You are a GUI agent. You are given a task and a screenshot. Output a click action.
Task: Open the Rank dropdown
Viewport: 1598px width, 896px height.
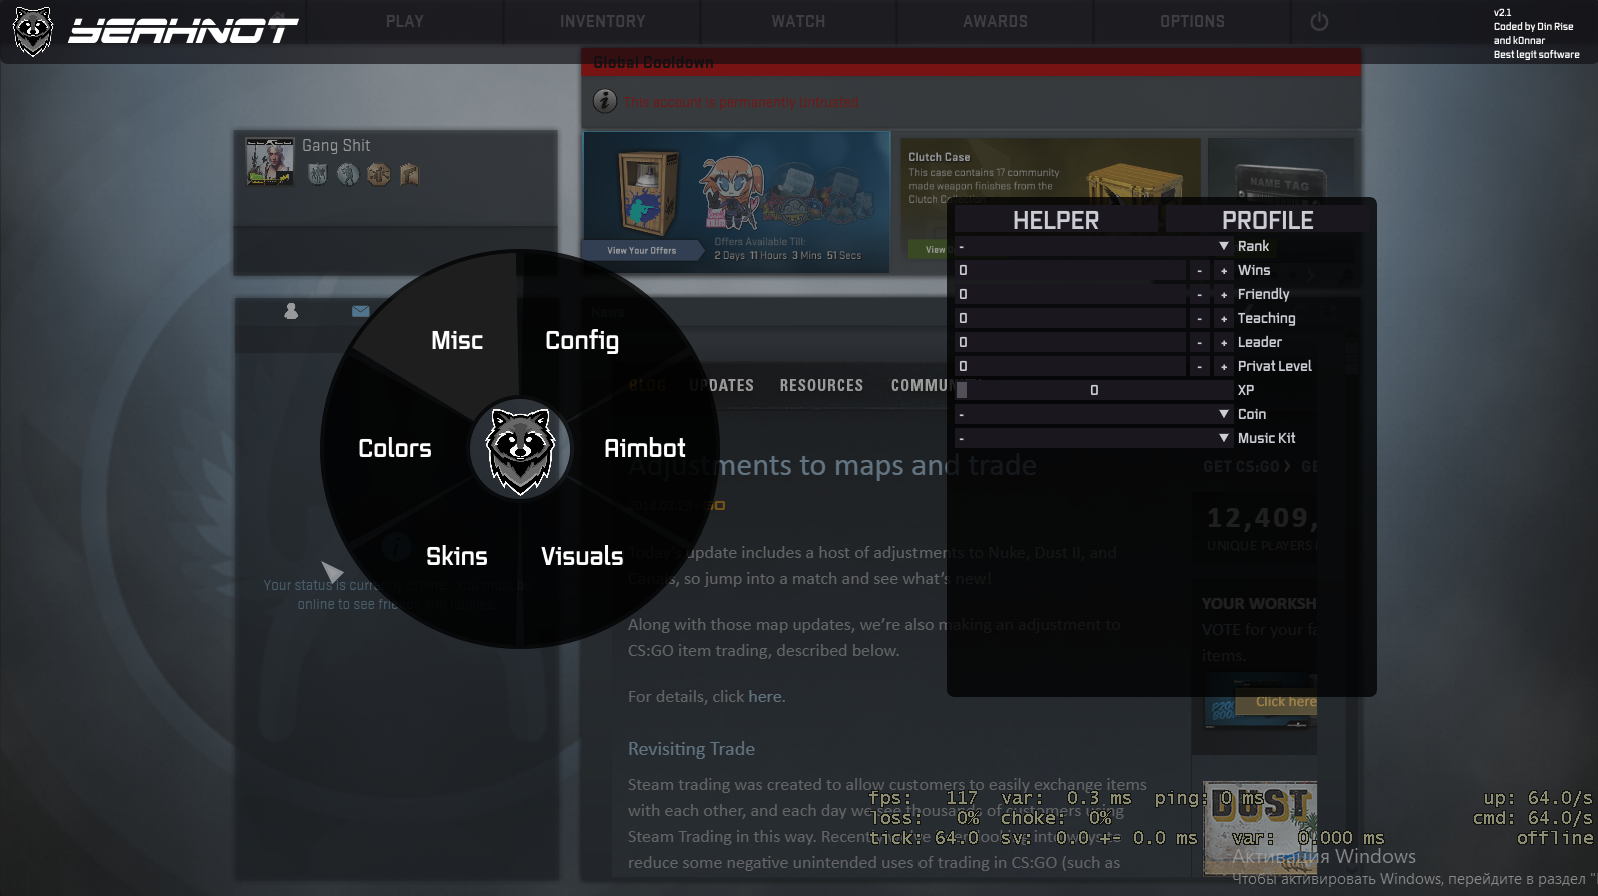click(1094, 246)
